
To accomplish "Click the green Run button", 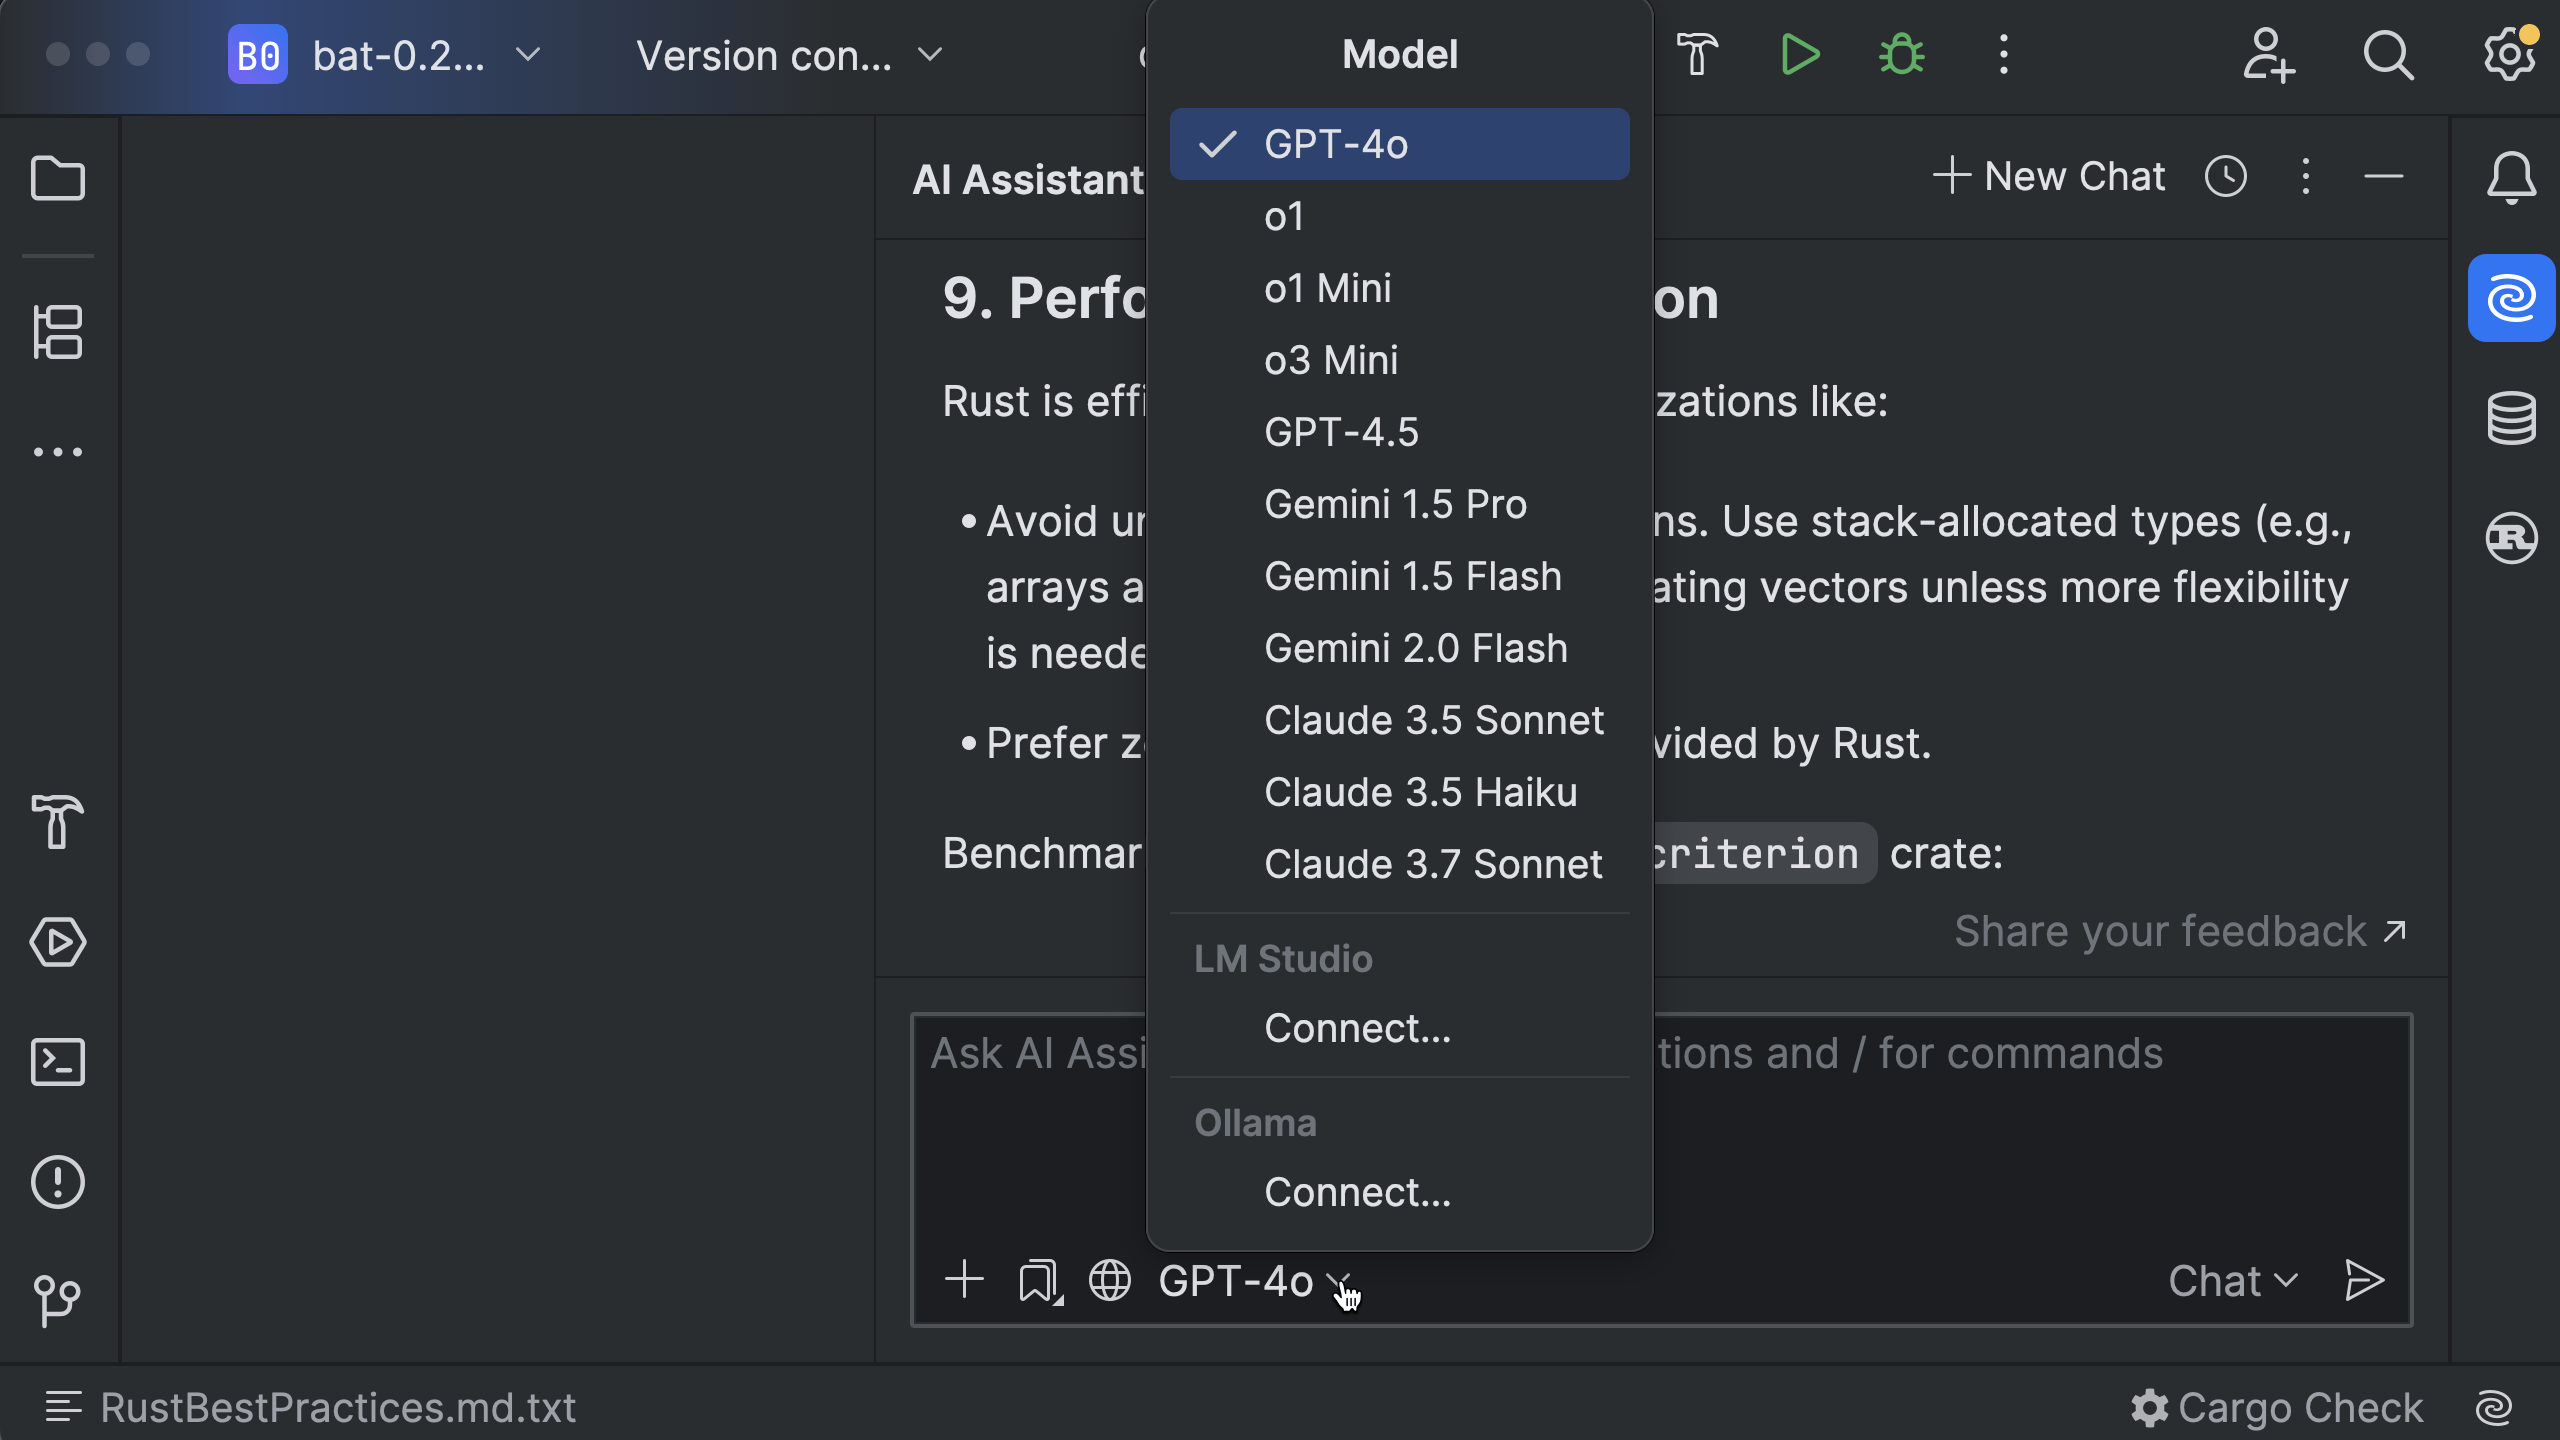I will coord(1800,55).
